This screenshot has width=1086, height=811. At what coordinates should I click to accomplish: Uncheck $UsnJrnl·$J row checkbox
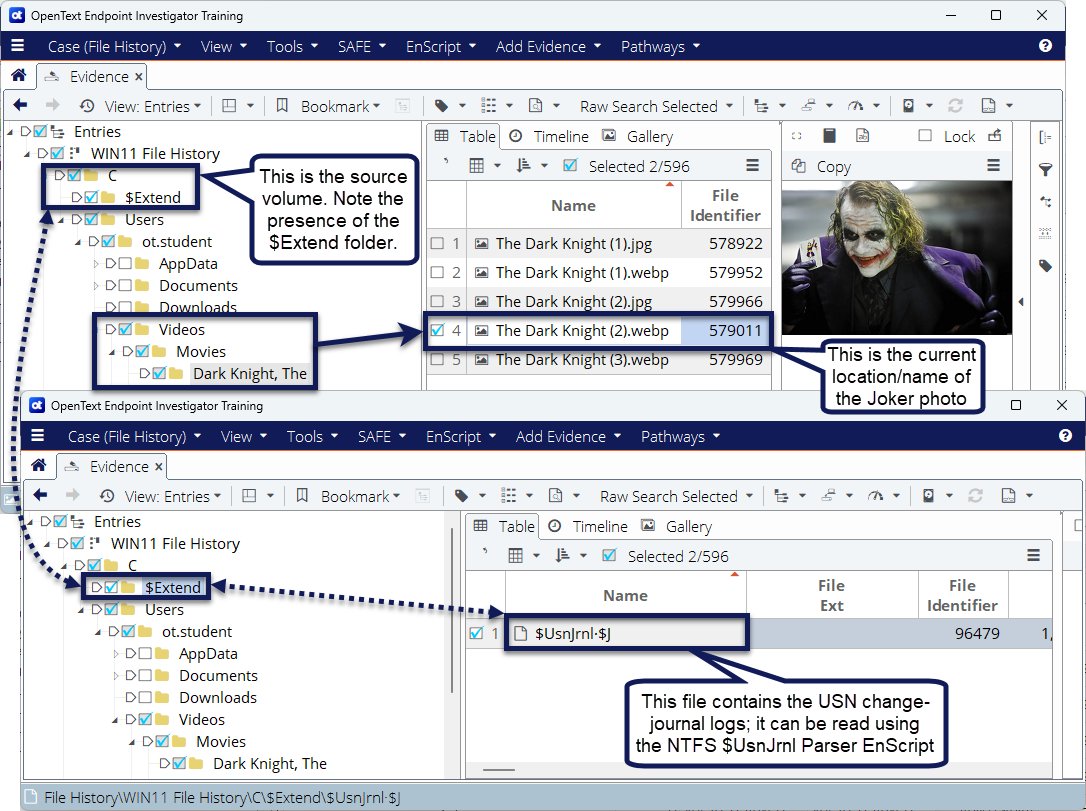coord(476,633)
